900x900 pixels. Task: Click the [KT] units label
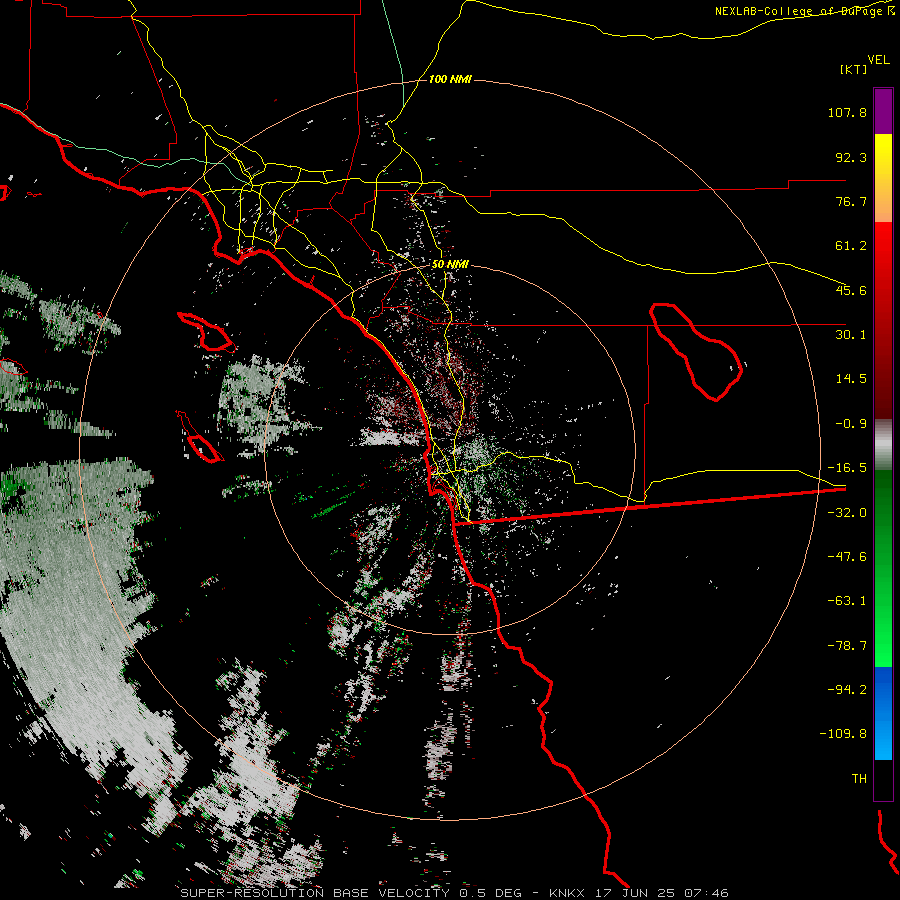tap(853, 69)
